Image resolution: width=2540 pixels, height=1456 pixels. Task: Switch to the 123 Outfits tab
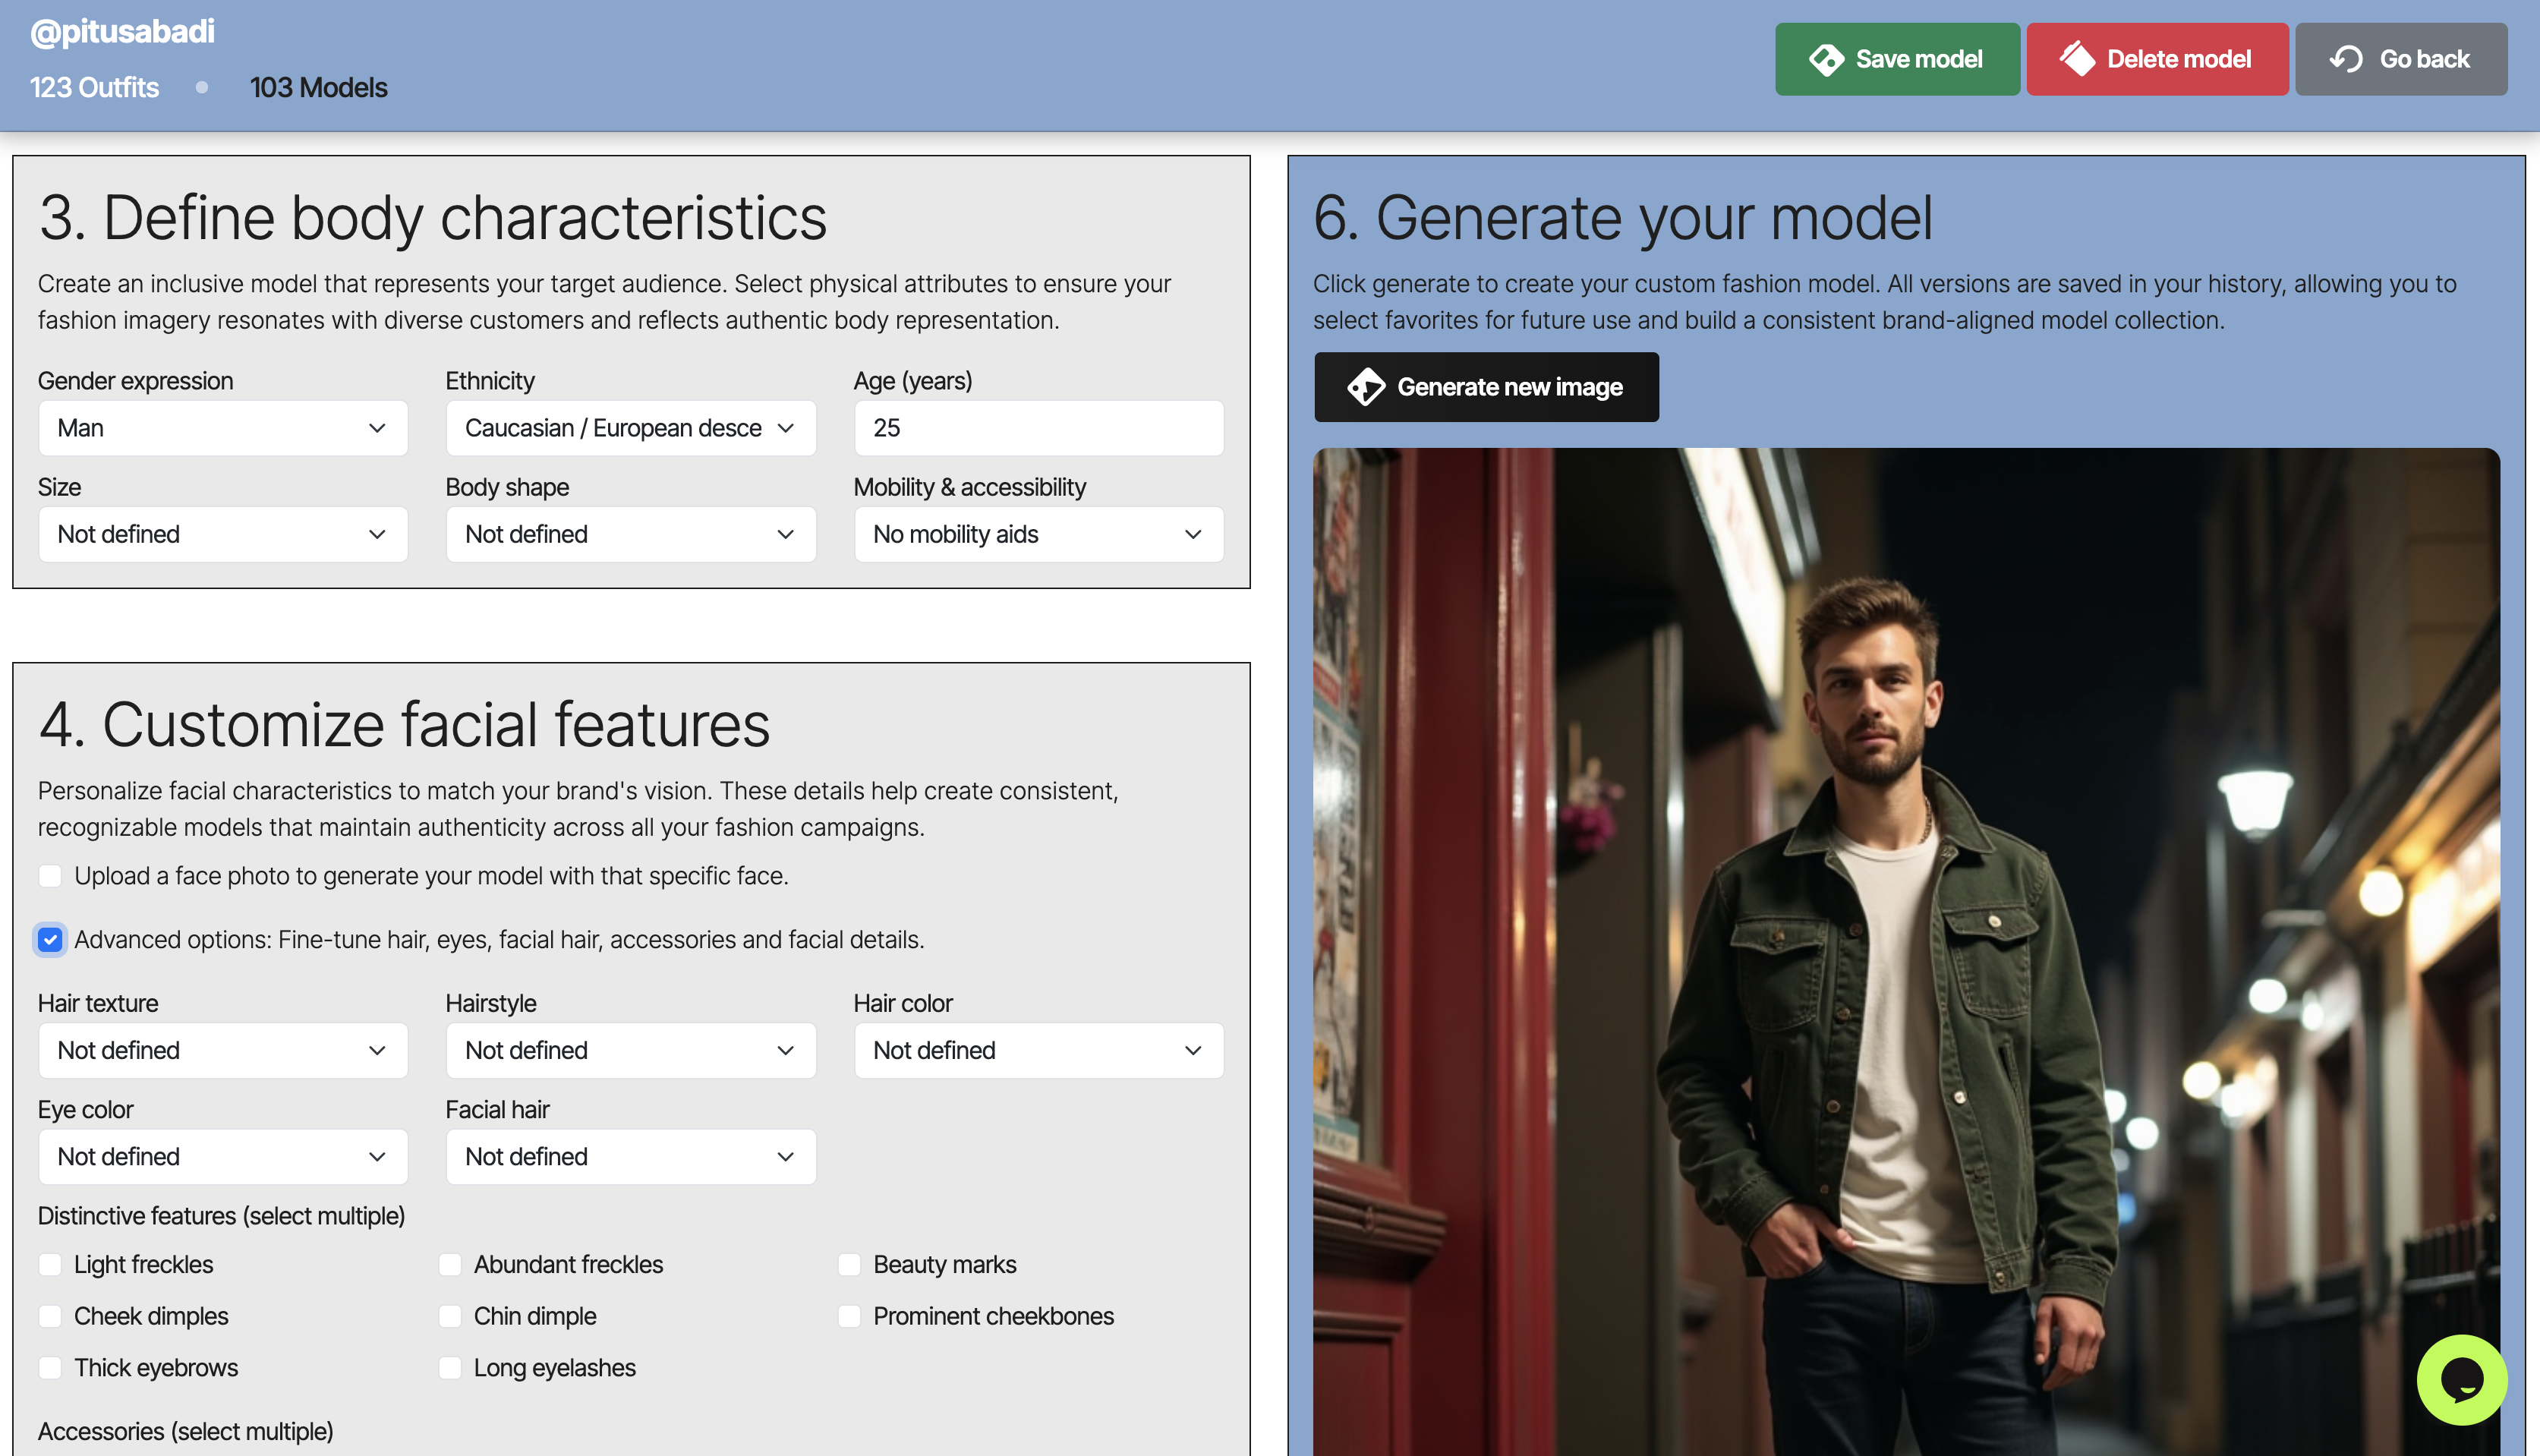pos(94,88)
